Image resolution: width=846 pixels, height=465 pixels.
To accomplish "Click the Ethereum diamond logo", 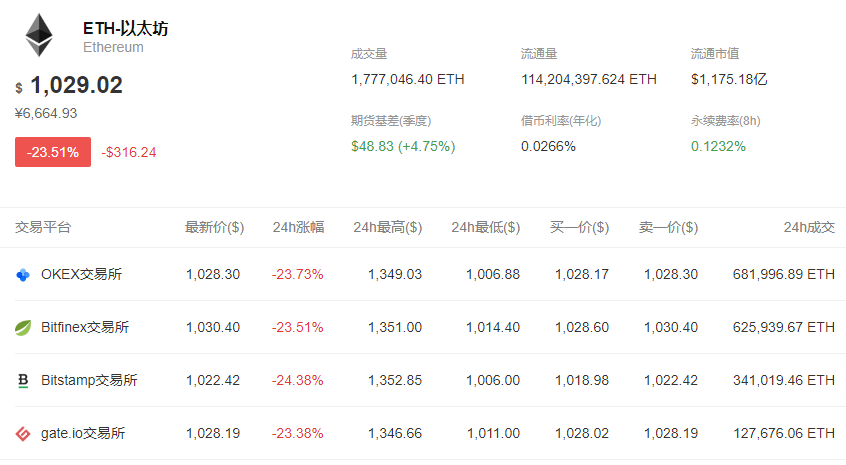I will pos(40,35).
